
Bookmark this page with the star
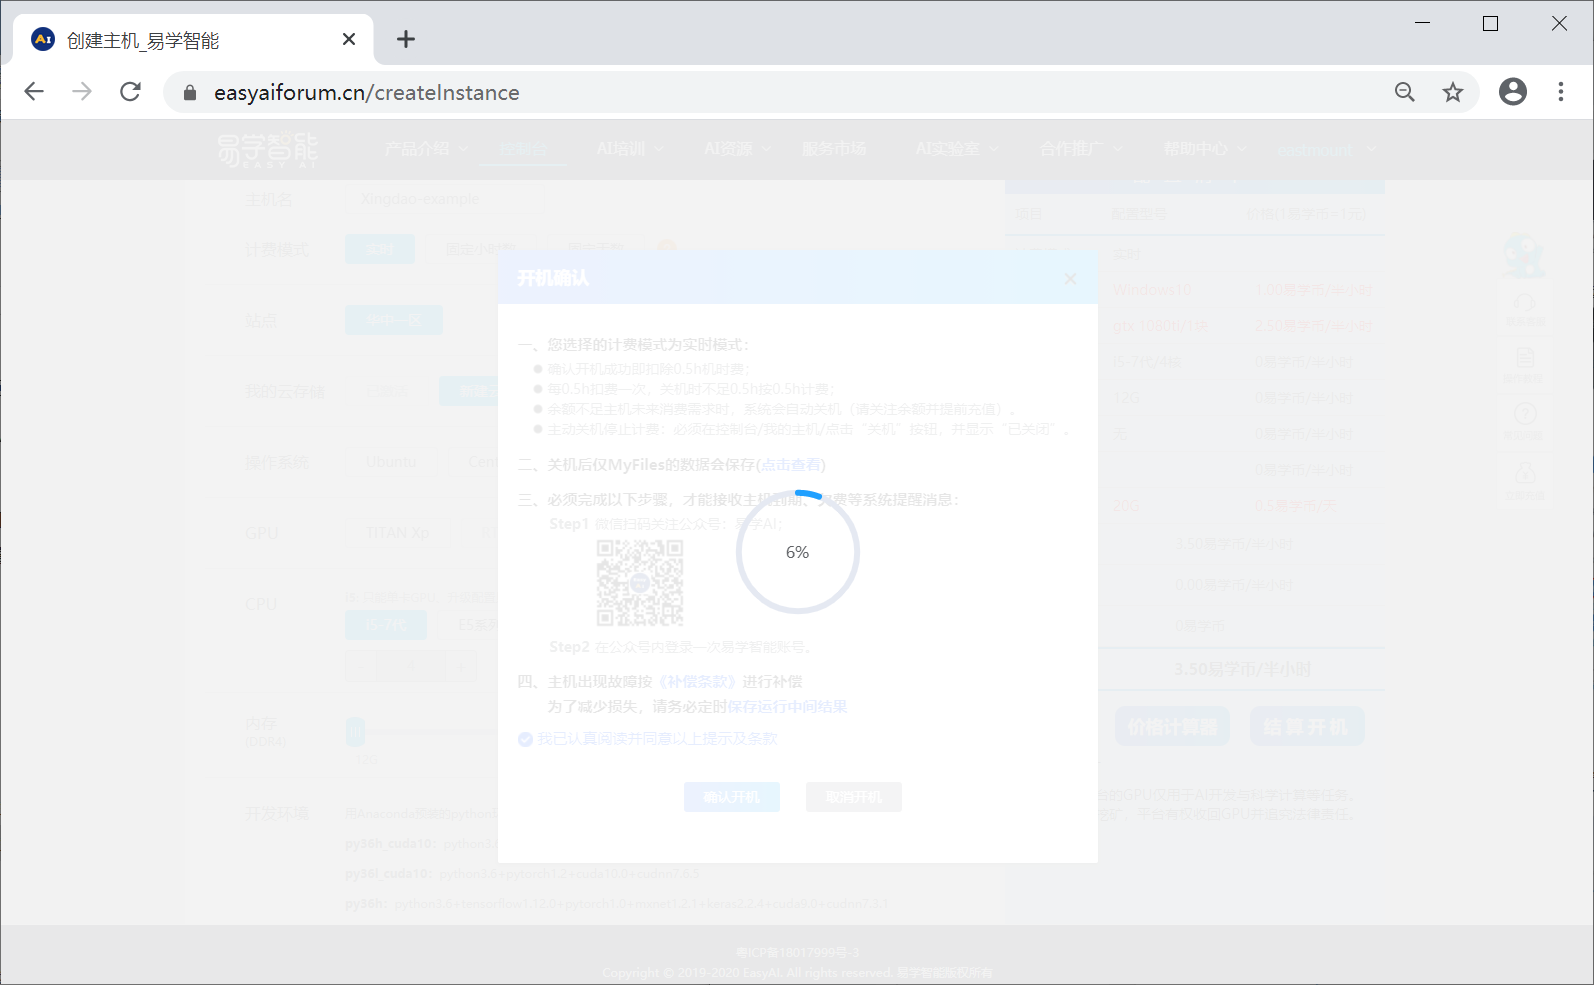[1453, 92]
